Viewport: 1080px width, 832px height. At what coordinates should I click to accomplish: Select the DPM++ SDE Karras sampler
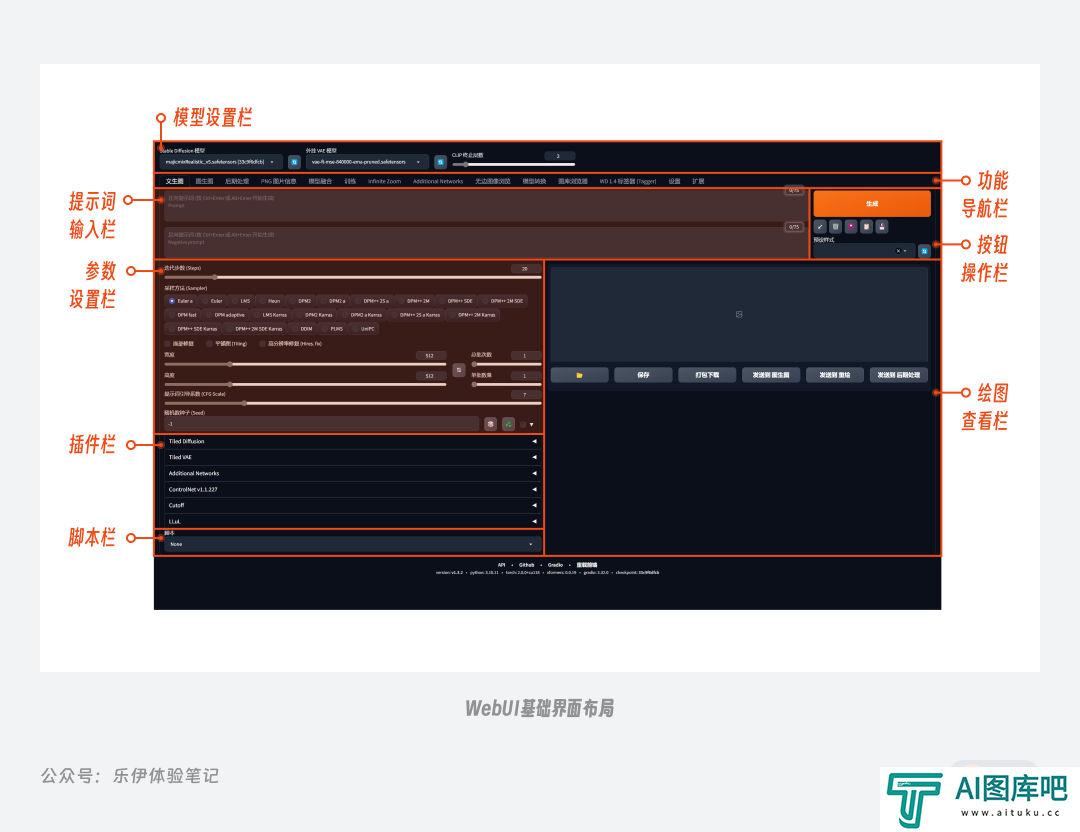(x=194, y=329)
